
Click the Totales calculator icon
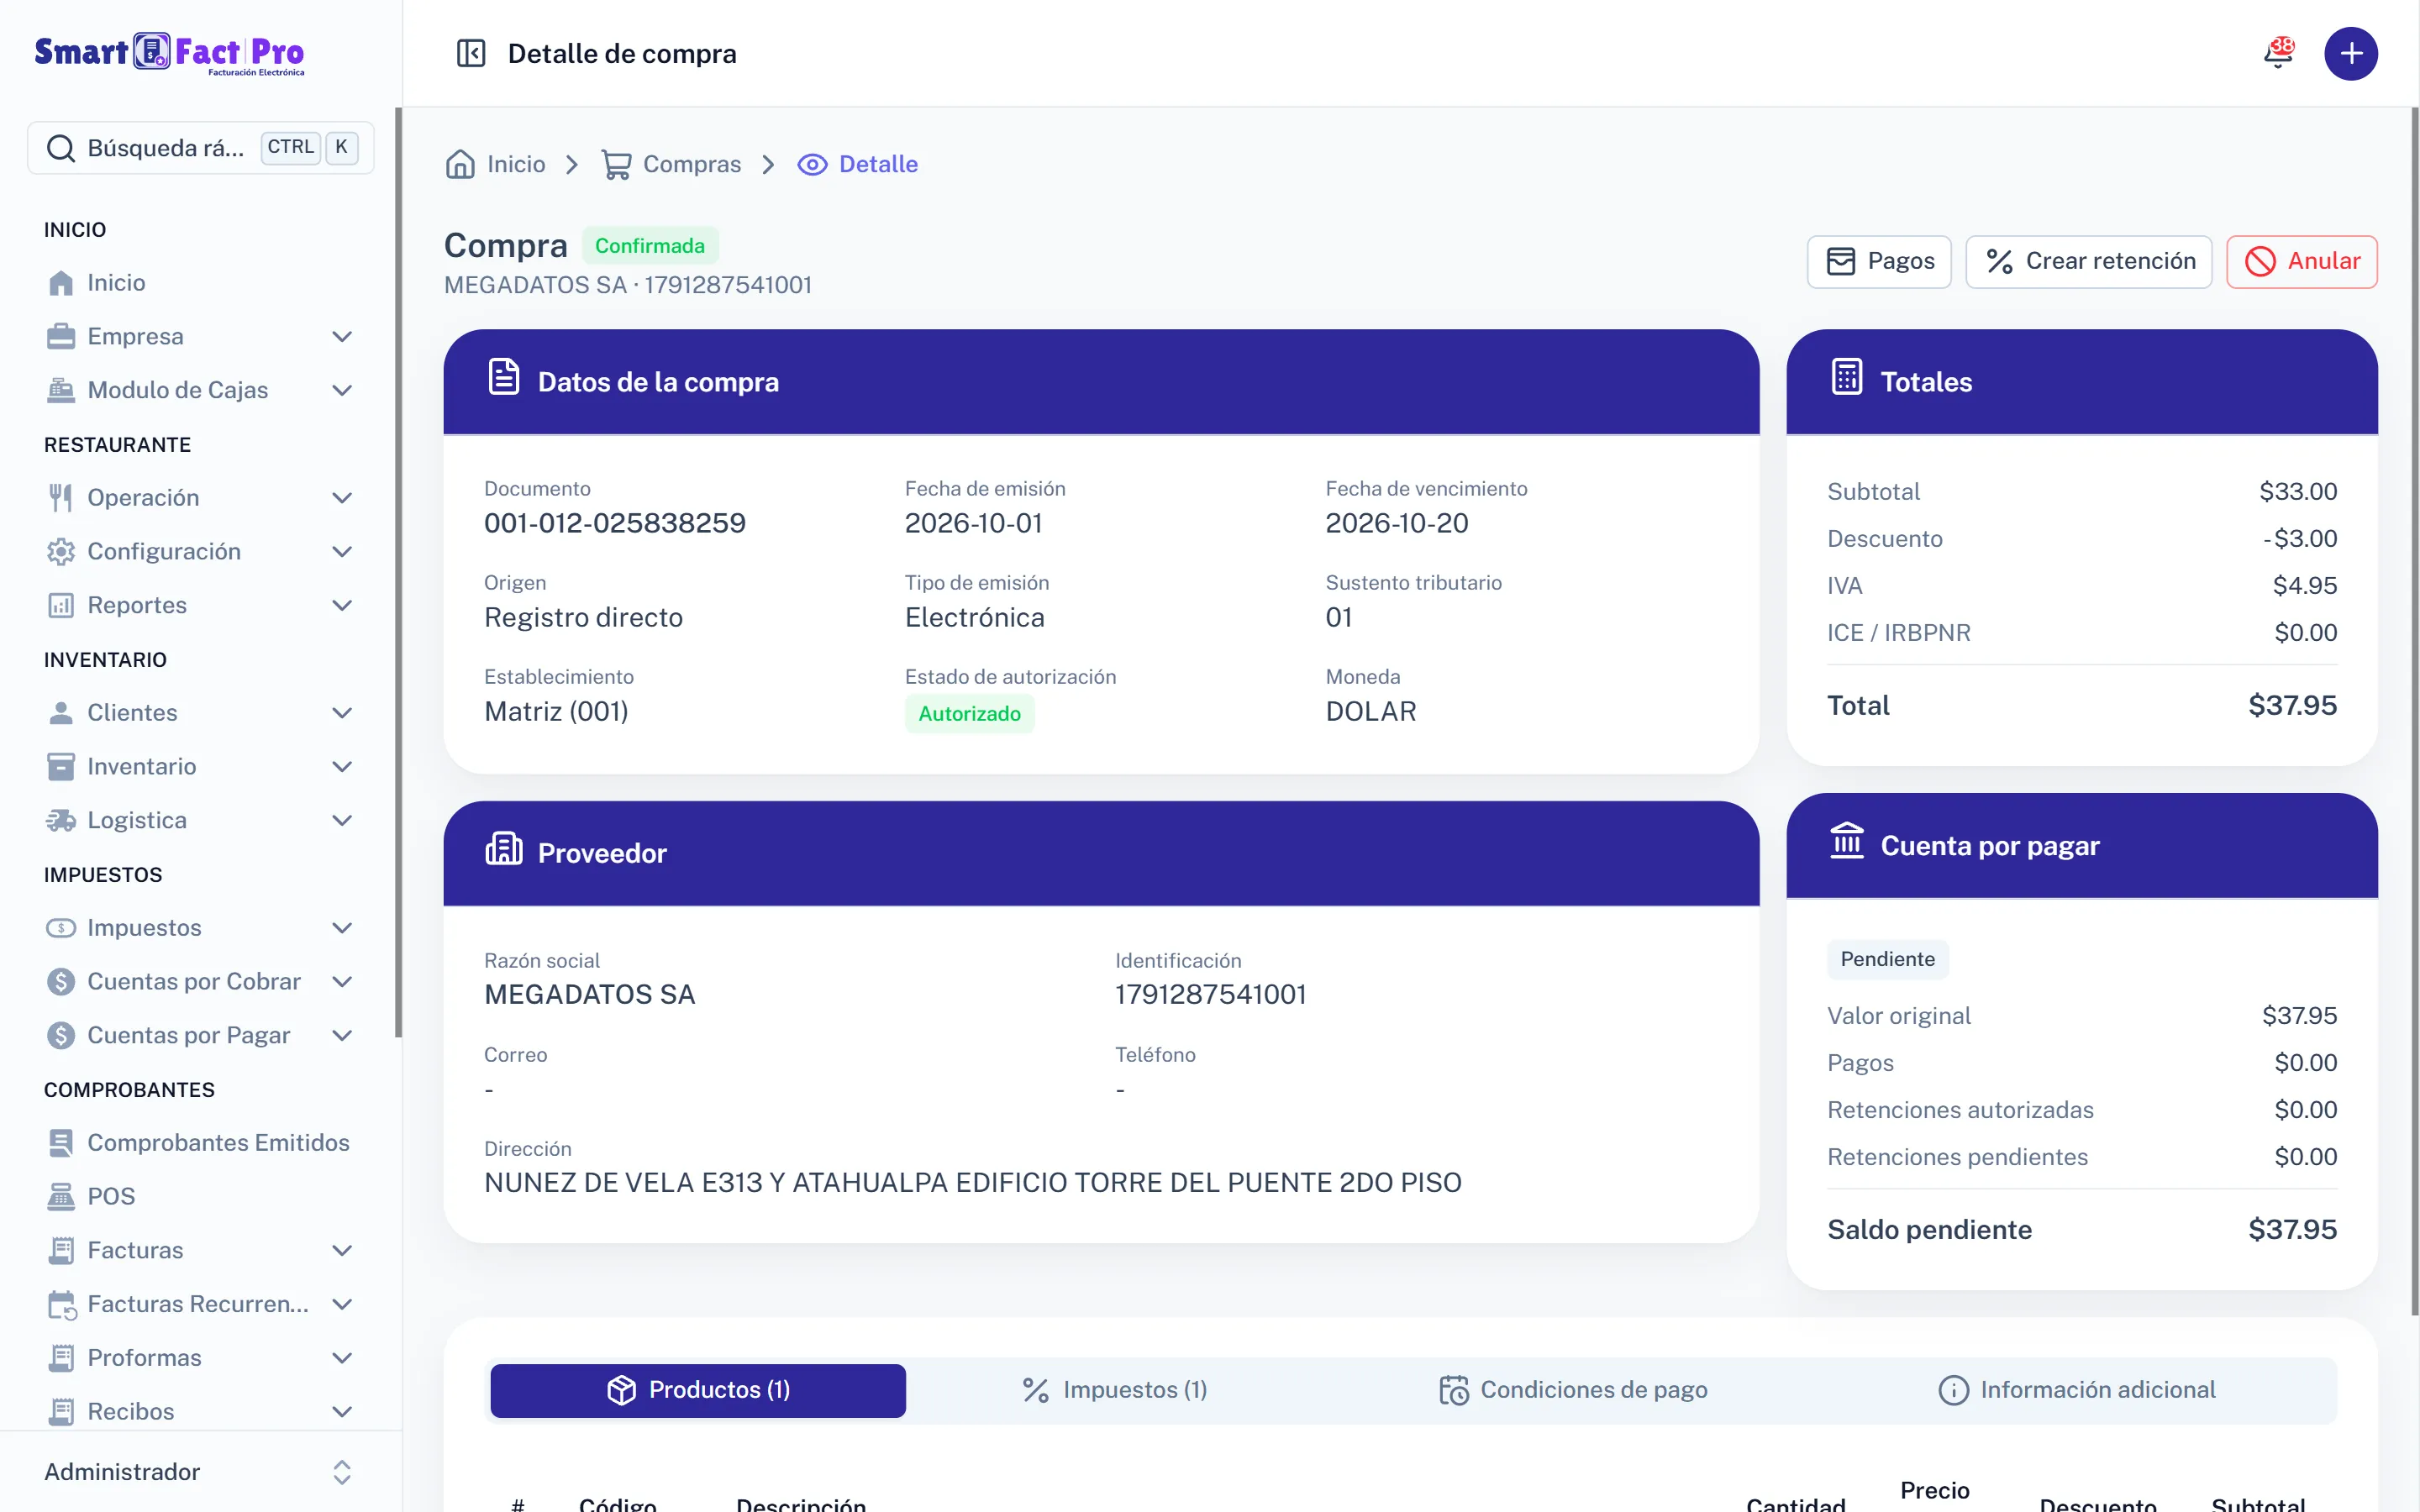[1846, 377]
